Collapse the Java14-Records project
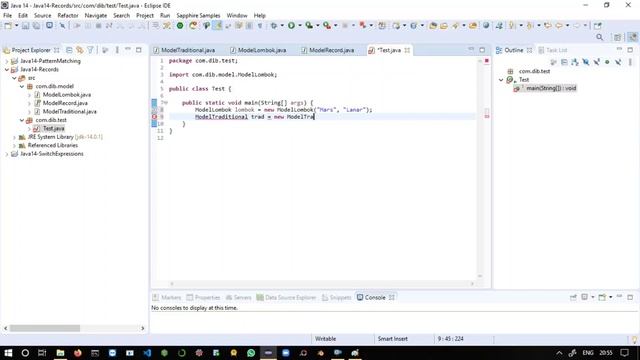Viewport: 640px width, 360px height. click(x=7, y=69)
